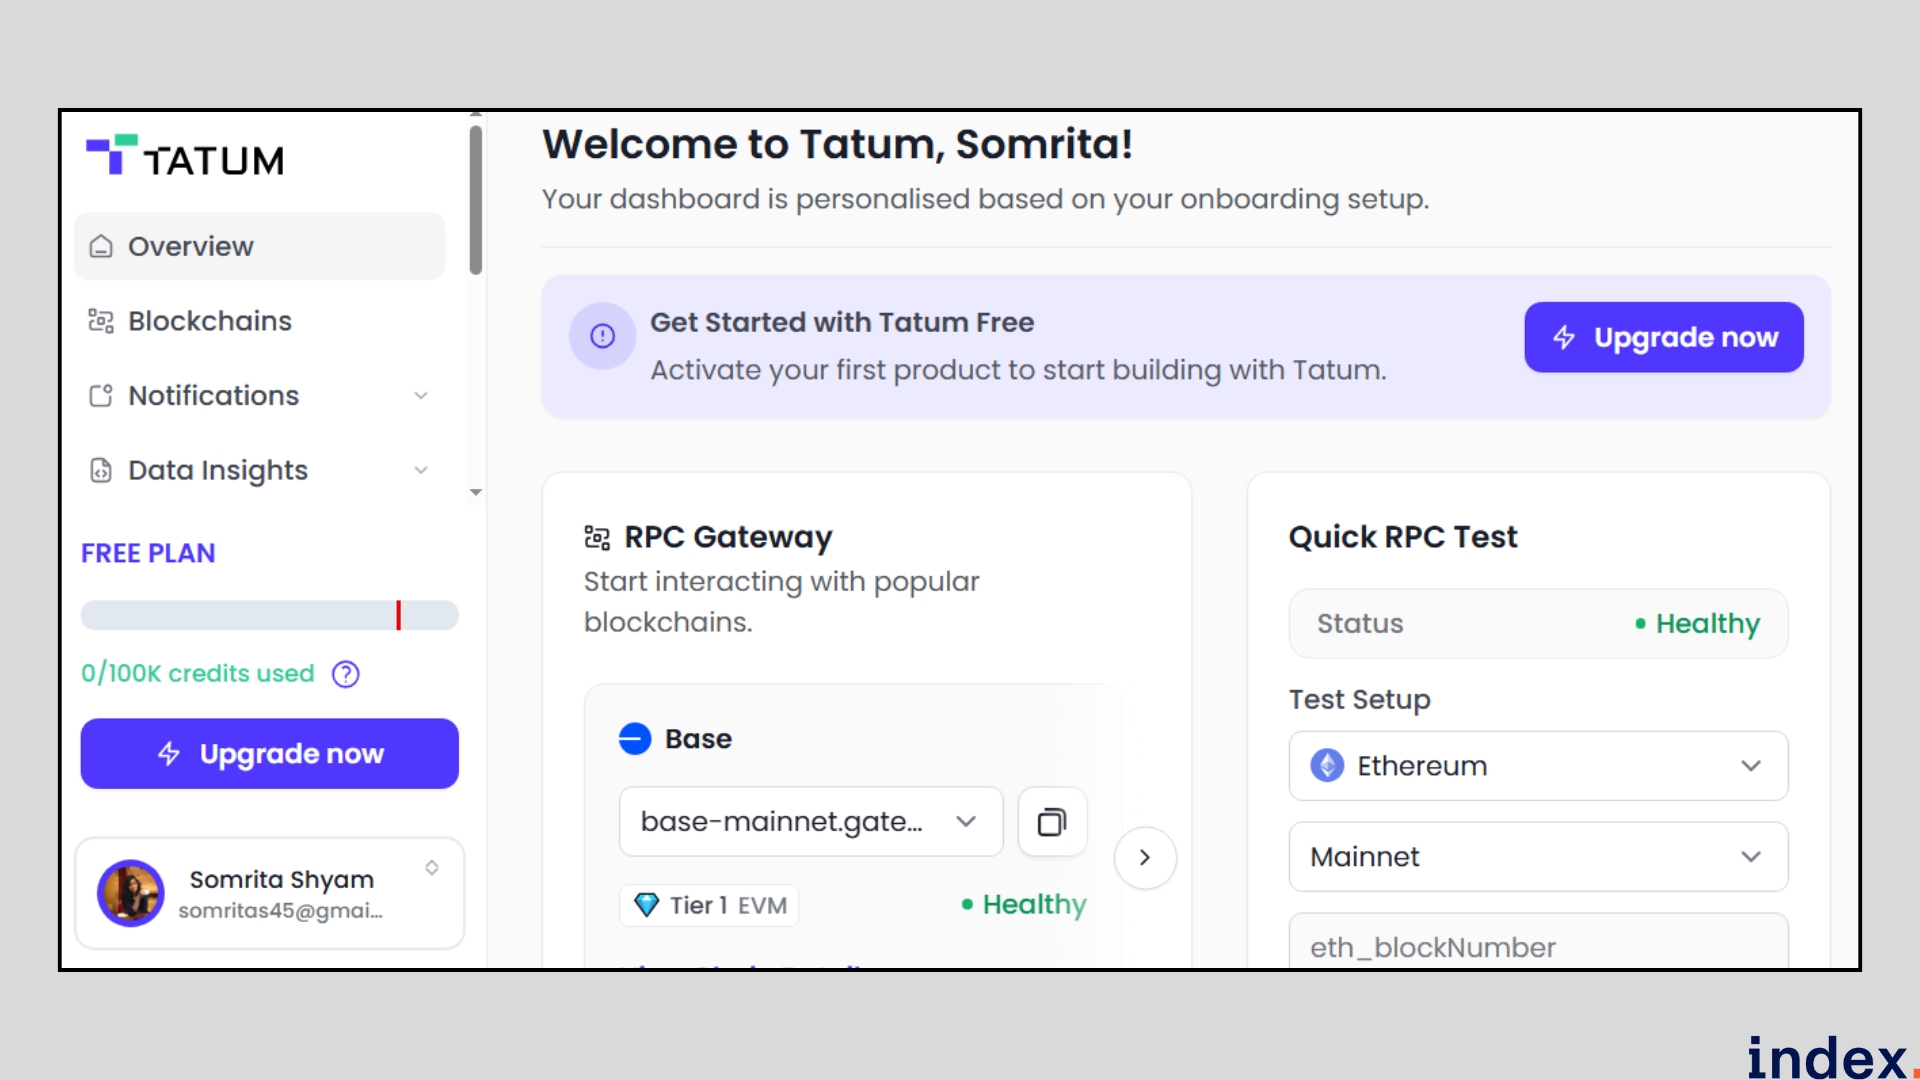This screenshot has height=1080, width=1920.
Task: Click the Base network logo
Action: pyautogui.click(x=634, y=739)
